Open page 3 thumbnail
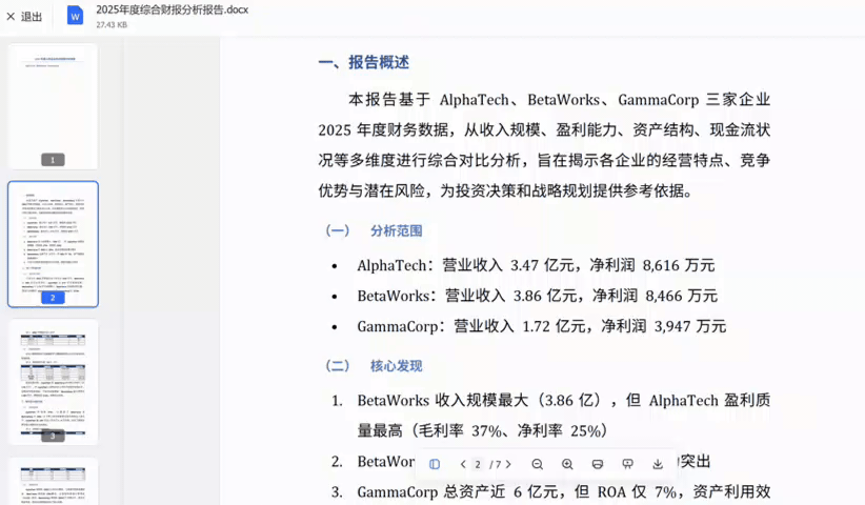865x505 pixels. coord(53,382)
